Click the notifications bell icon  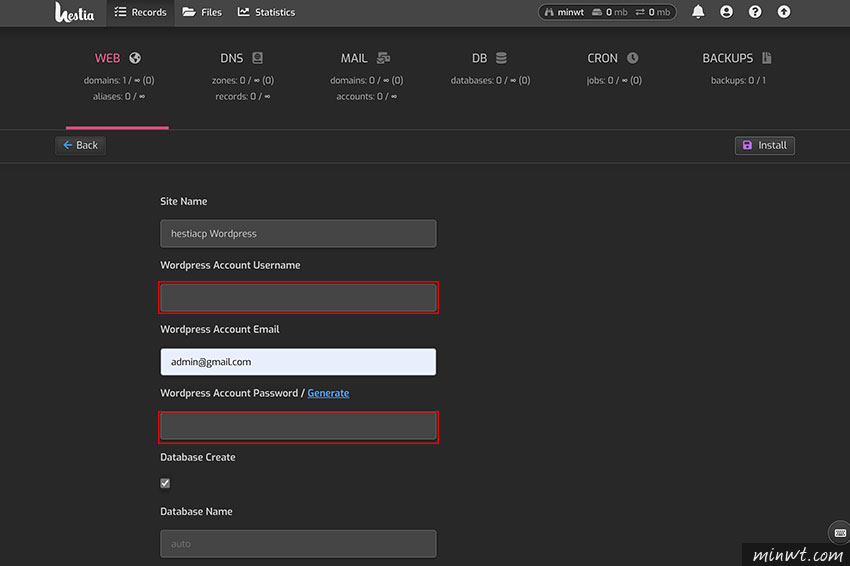(x=698, y=12)
